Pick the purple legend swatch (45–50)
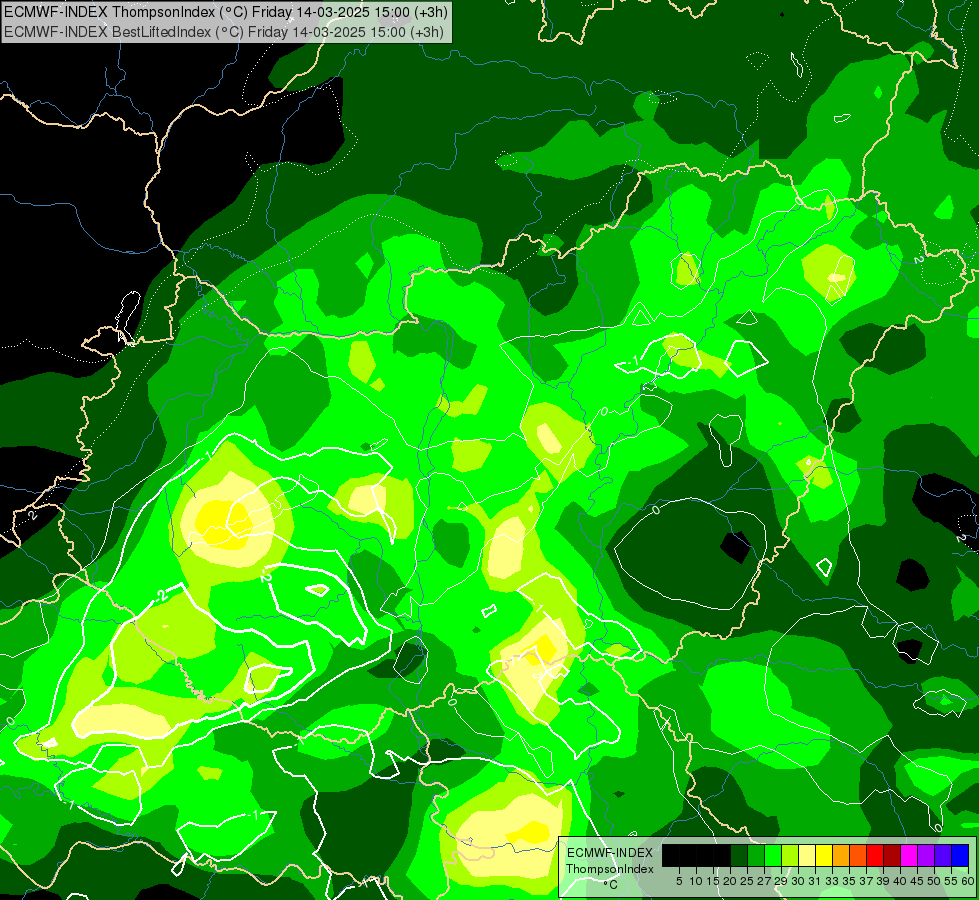The width and height of the screenshot is (979, 900). click(x=926, y=856)
